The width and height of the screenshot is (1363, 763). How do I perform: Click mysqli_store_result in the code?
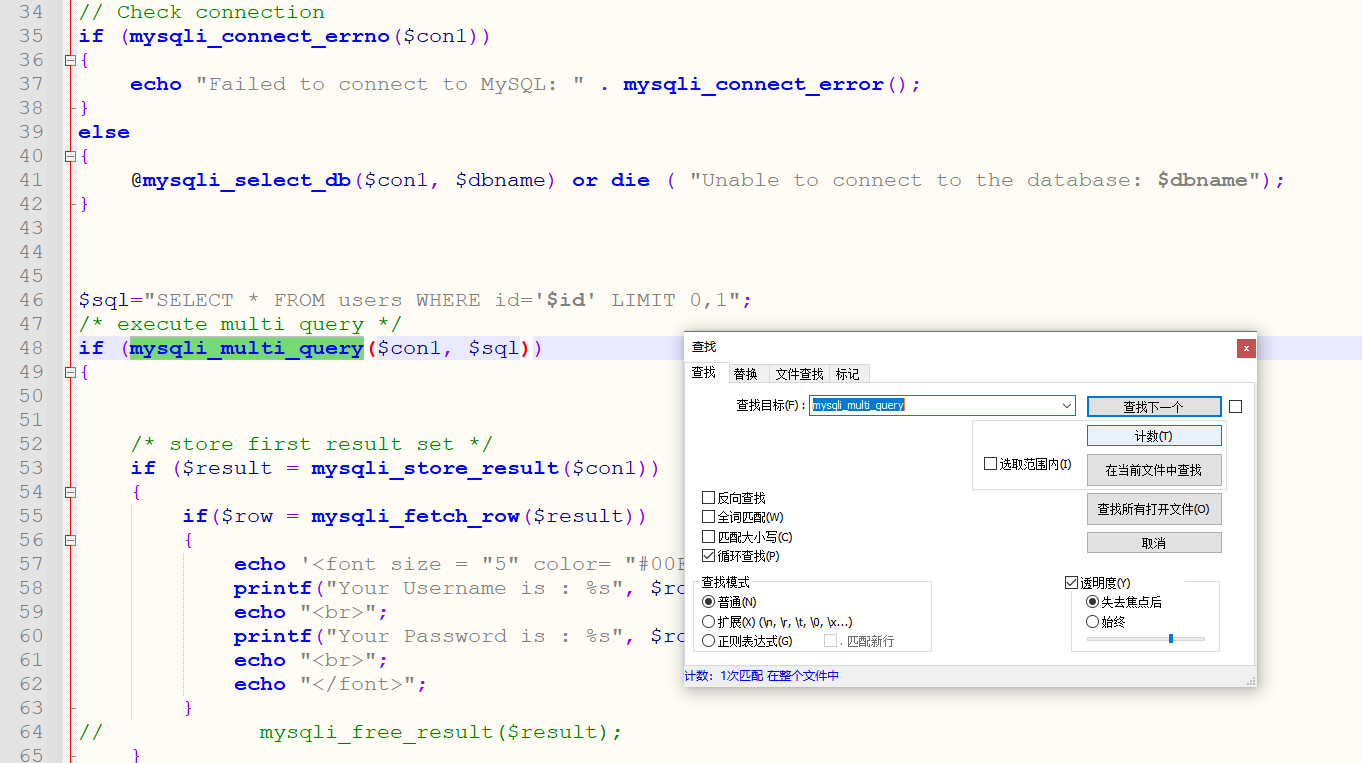[435, 468]
